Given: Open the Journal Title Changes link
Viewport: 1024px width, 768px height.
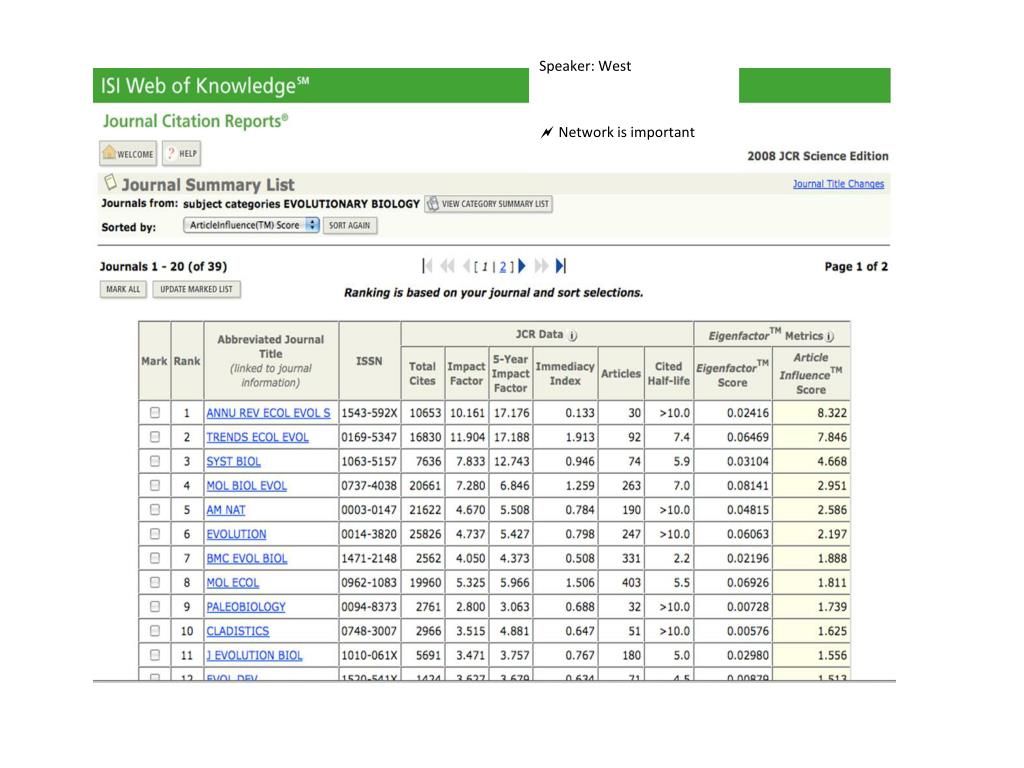Looking at the screenshot, I should click(x=839, y=184).
